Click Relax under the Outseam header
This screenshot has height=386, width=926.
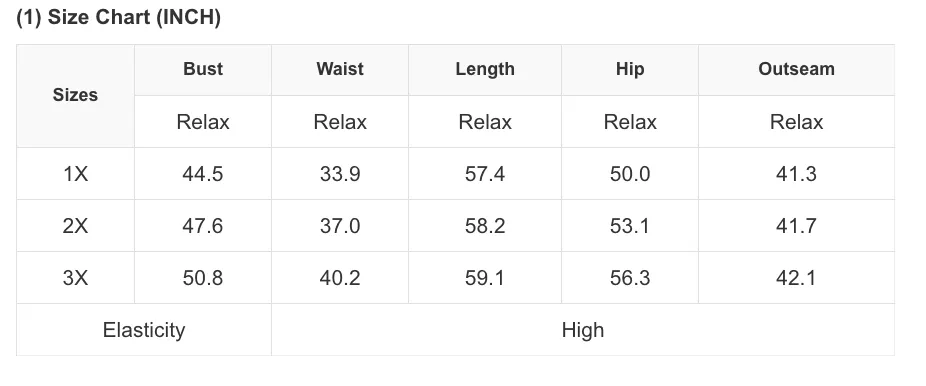[796, 122]
